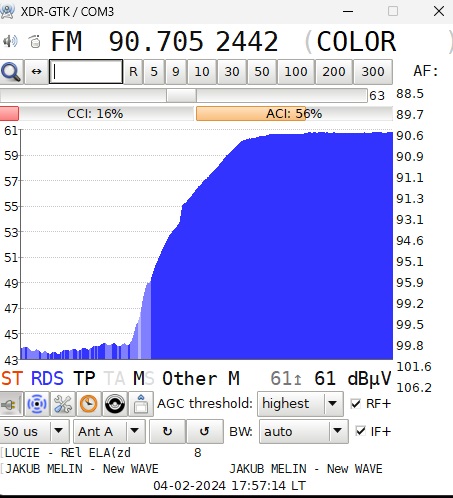Select alternative frequency 95.9
Image resolution: width=453 pixels, height=498 pixels.
[x=410, y=283]
